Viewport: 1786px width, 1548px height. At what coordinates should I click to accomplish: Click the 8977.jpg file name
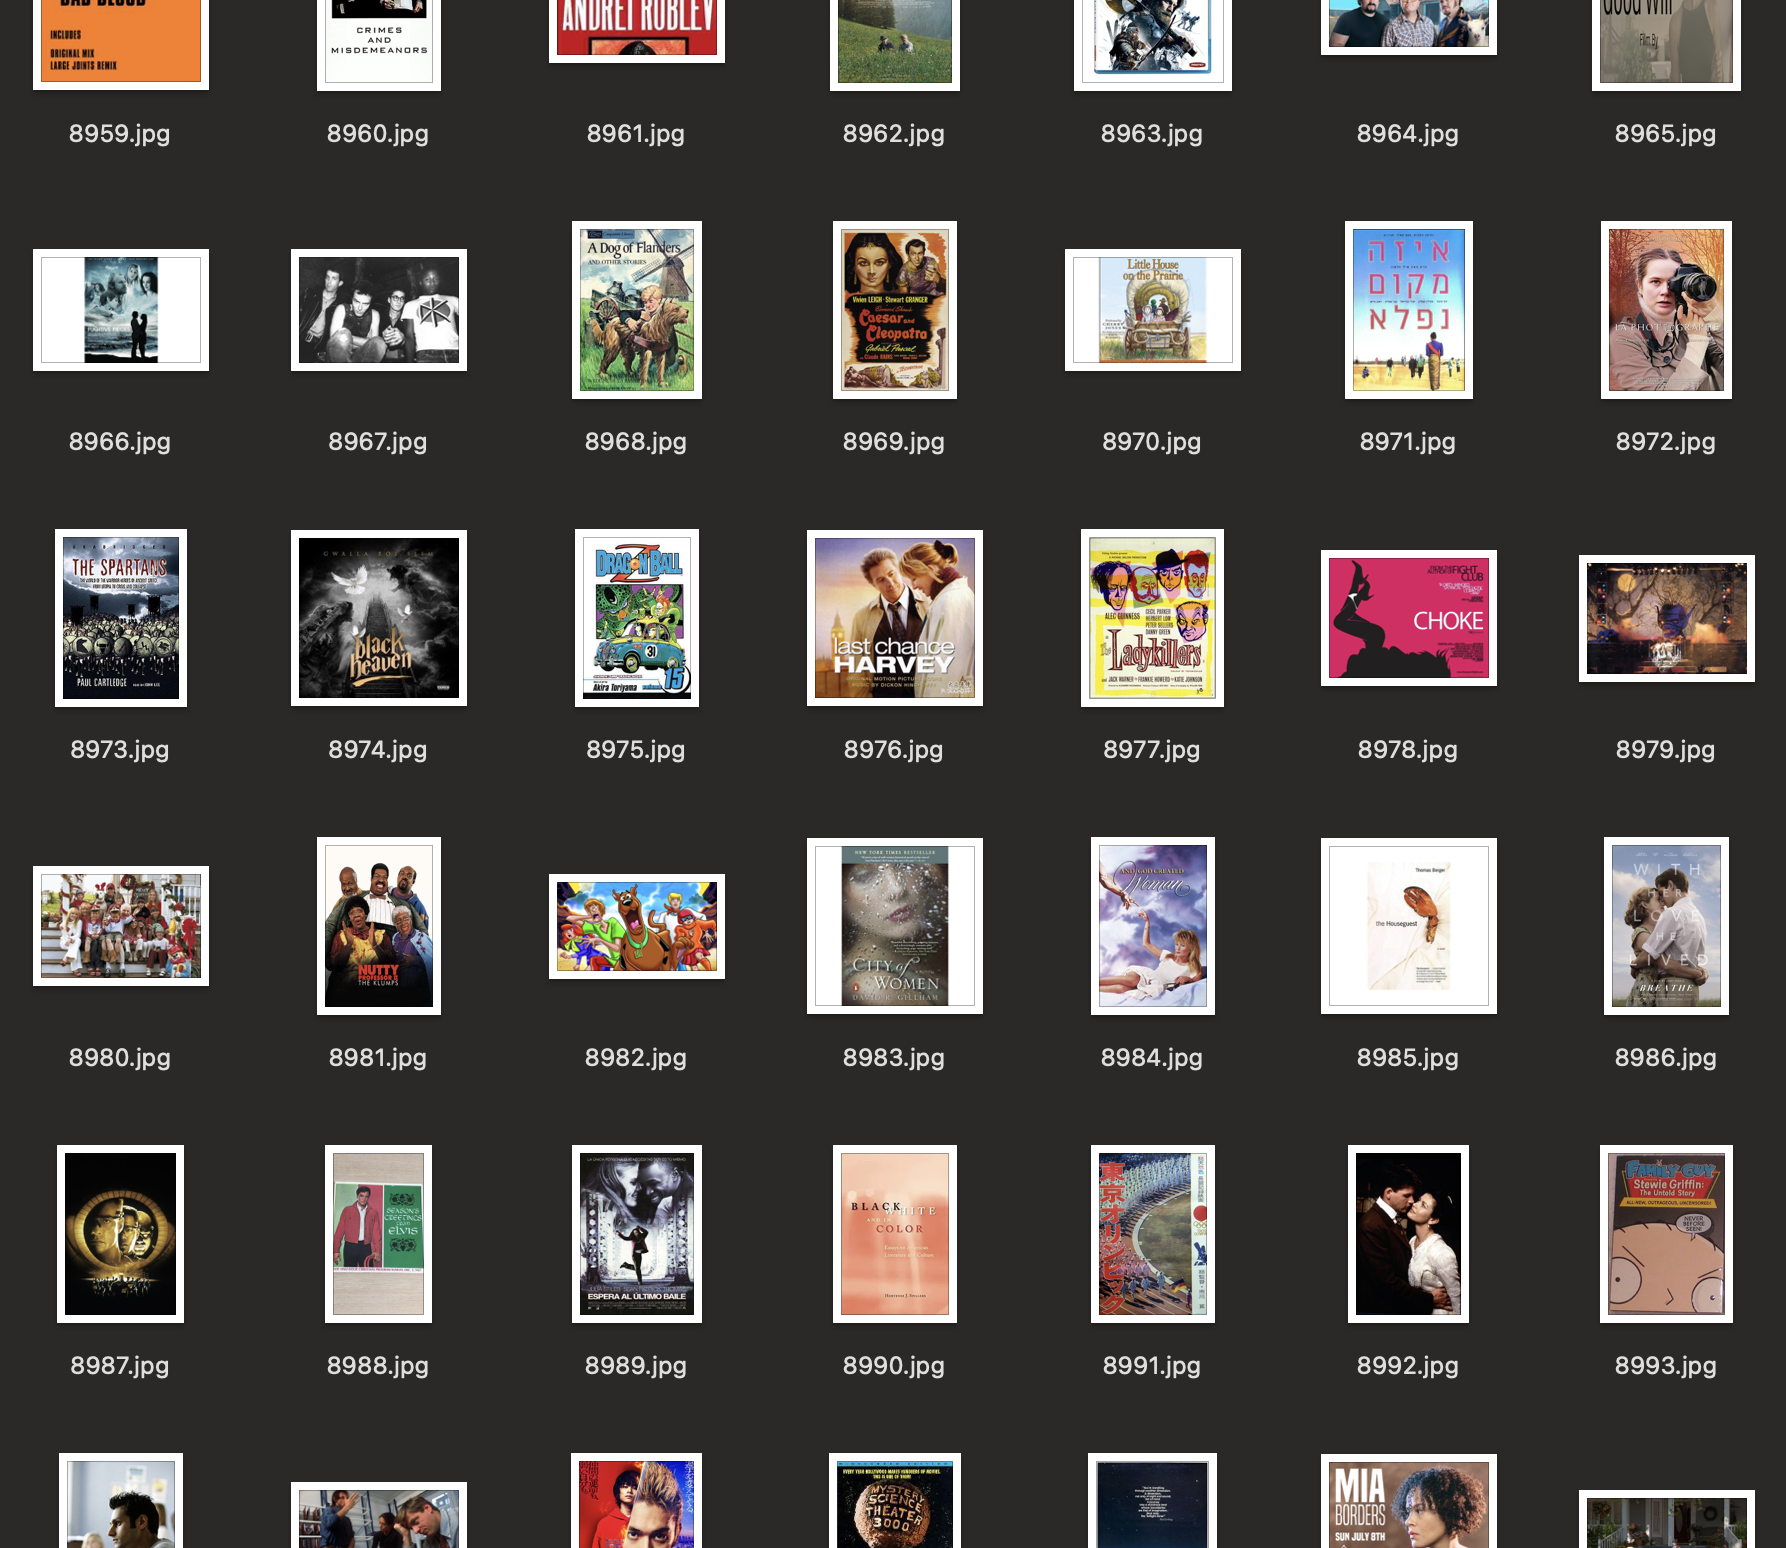pos(1152,750)
